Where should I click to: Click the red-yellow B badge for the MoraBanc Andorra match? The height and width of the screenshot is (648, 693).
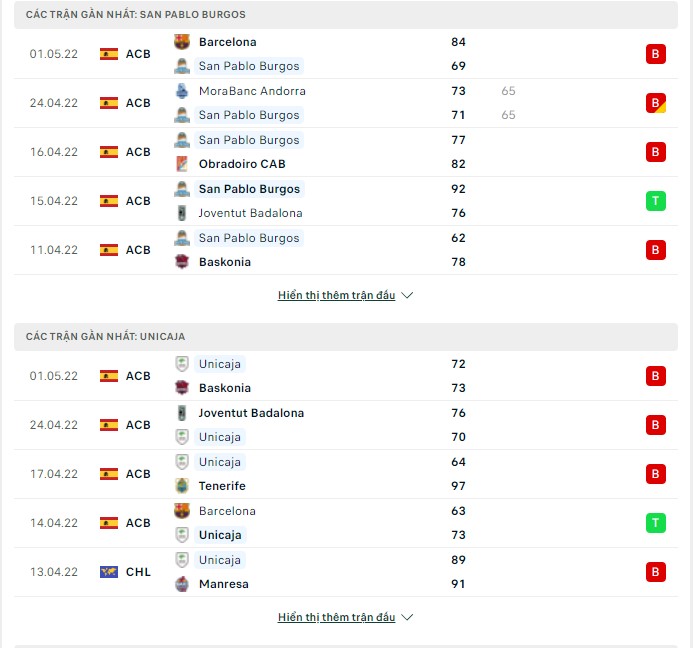click(x=655, y=103)
